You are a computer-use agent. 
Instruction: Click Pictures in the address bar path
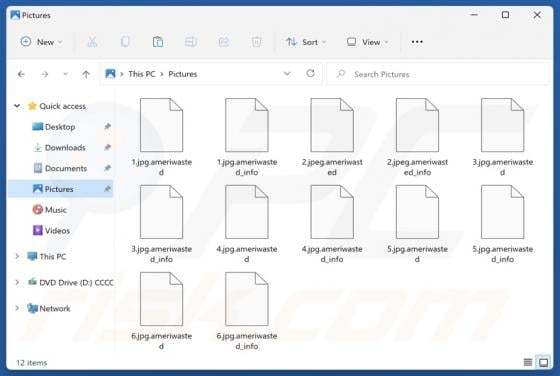click(x=182, y=74)
